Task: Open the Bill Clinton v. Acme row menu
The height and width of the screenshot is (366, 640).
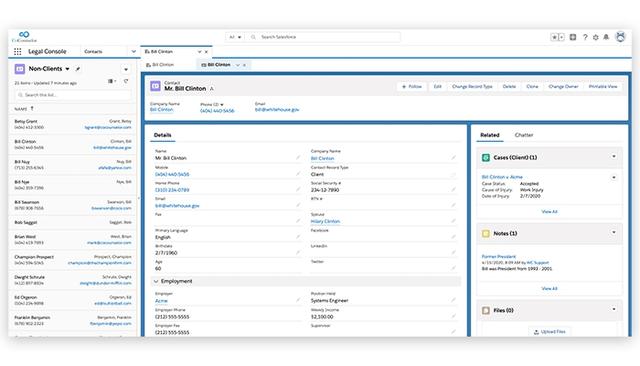Action: pyautogui.click(x=613, y=177)
